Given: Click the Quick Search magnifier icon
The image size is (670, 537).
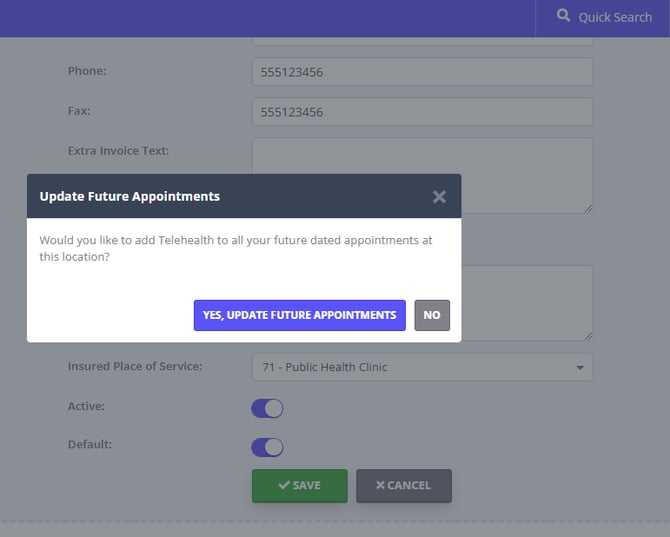Looking at the screenshot, I should [564, 16].
